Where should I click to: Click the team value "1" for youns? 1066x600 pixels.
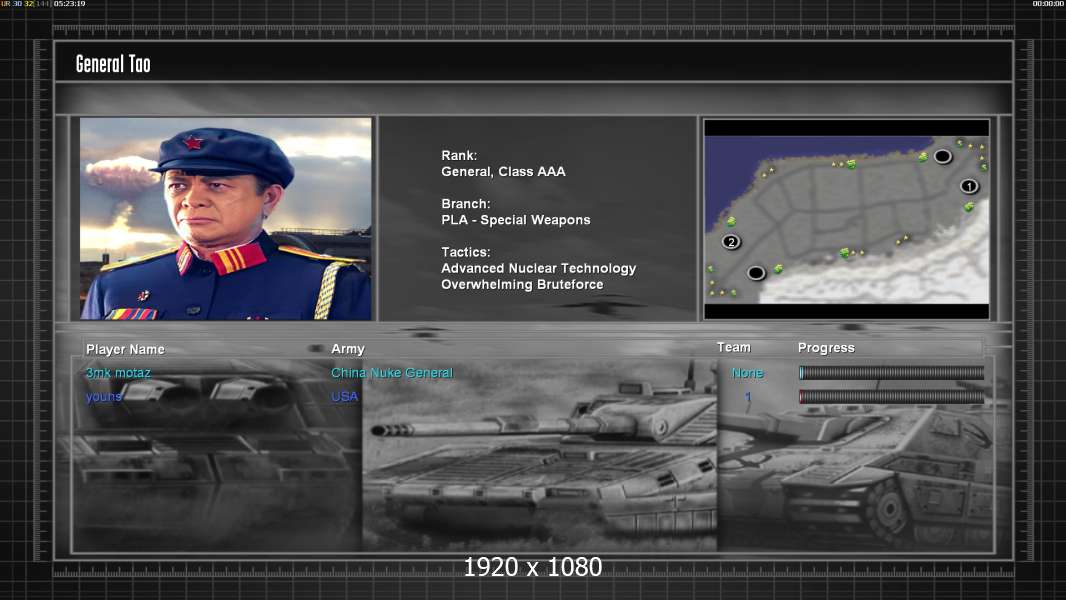point(748,397)
